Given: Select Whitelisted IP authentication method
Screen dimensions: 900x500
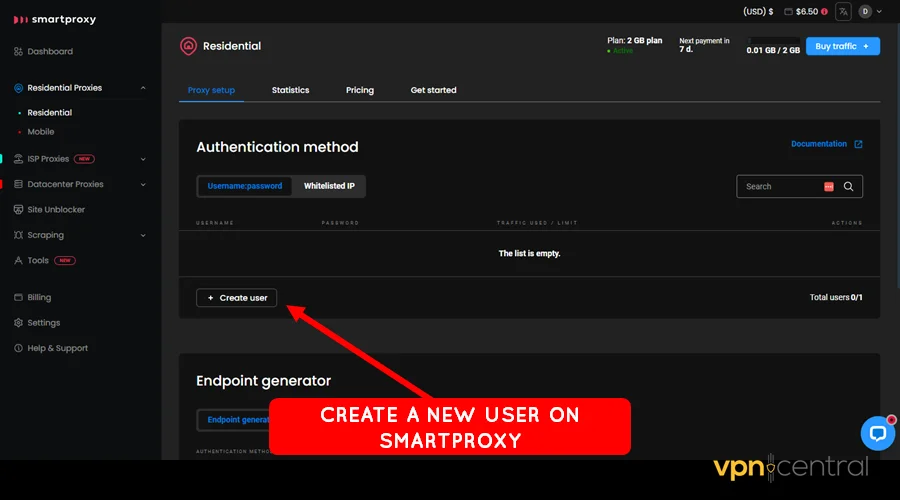Looking at the screenshot, I should point(329,186).
